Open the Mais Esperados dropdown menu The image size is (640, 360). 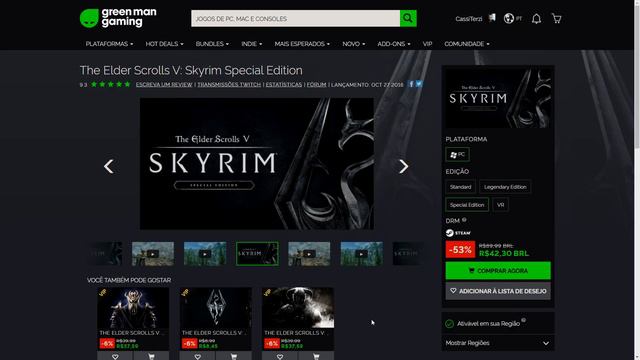point(302,44)
